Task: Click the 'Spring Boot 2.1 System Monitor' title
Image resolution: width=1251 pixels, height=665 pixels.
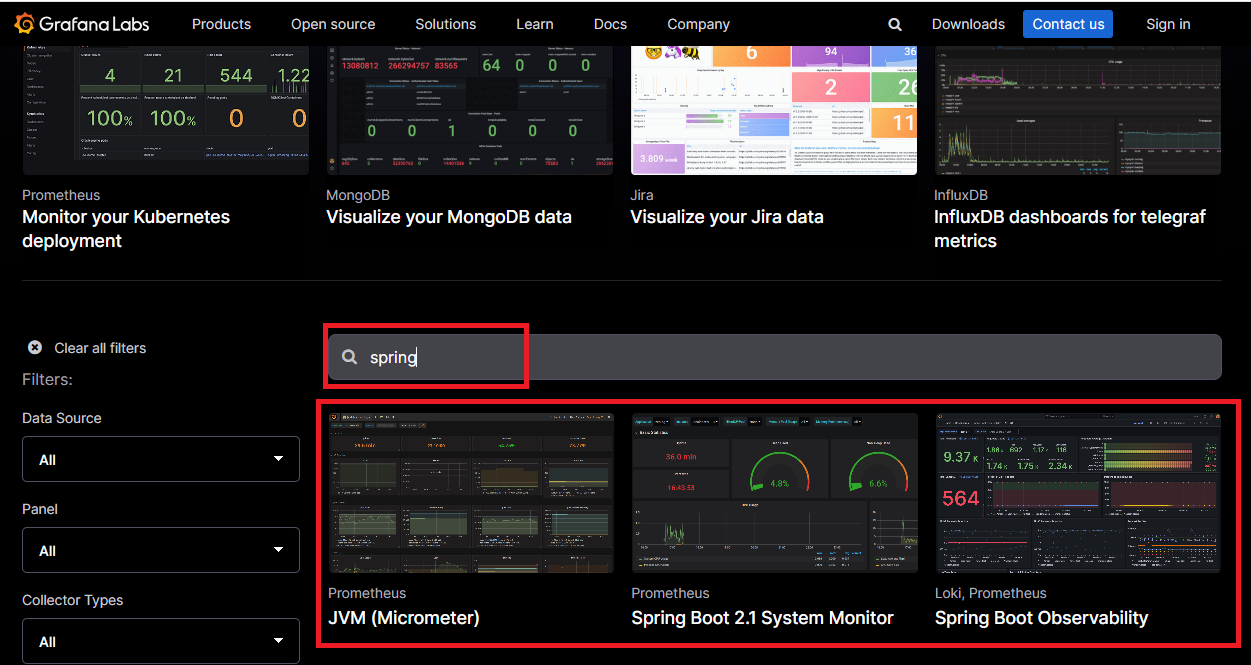Action: 762,618
